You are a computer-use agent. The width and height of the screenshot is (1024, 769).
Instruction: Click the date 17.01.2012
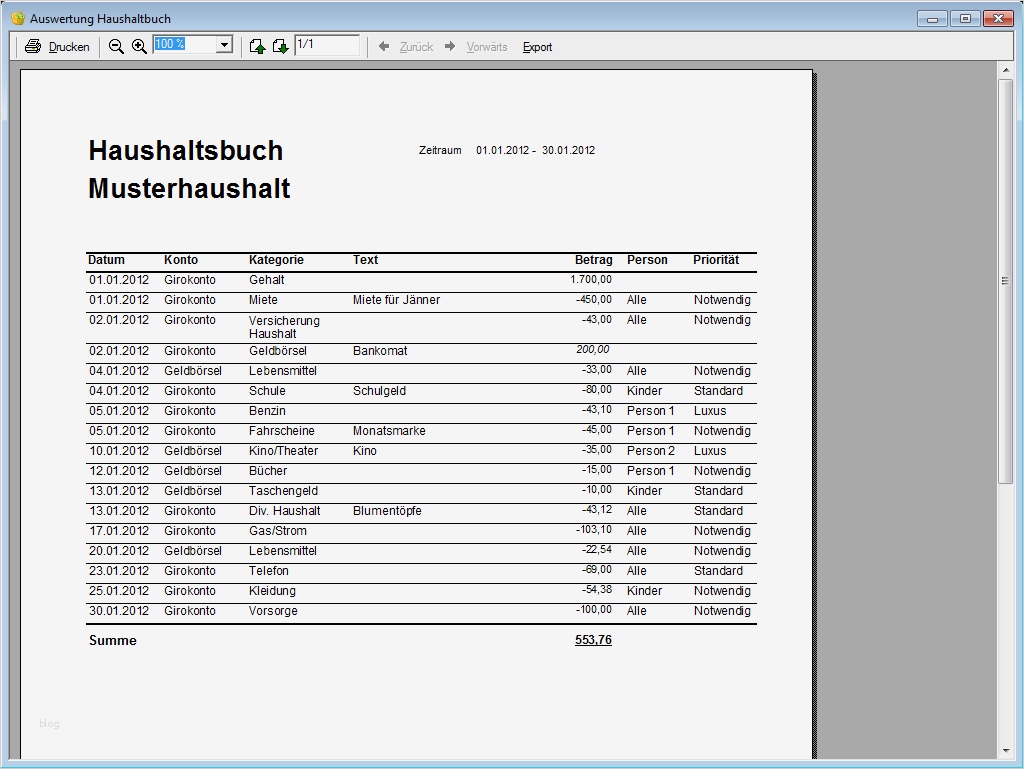tap(119, 531)
